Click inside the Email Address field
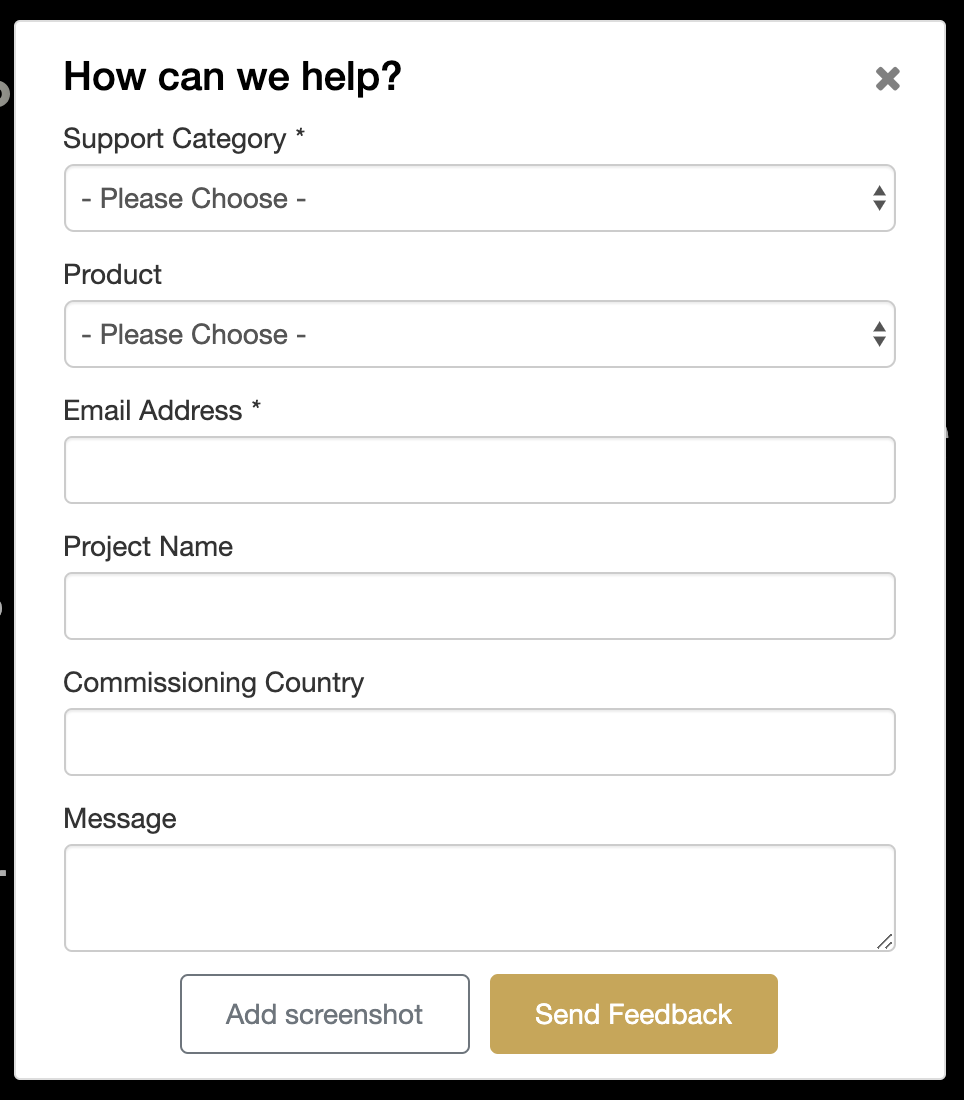Screen dimensions: 964x1100 (480, 469)
